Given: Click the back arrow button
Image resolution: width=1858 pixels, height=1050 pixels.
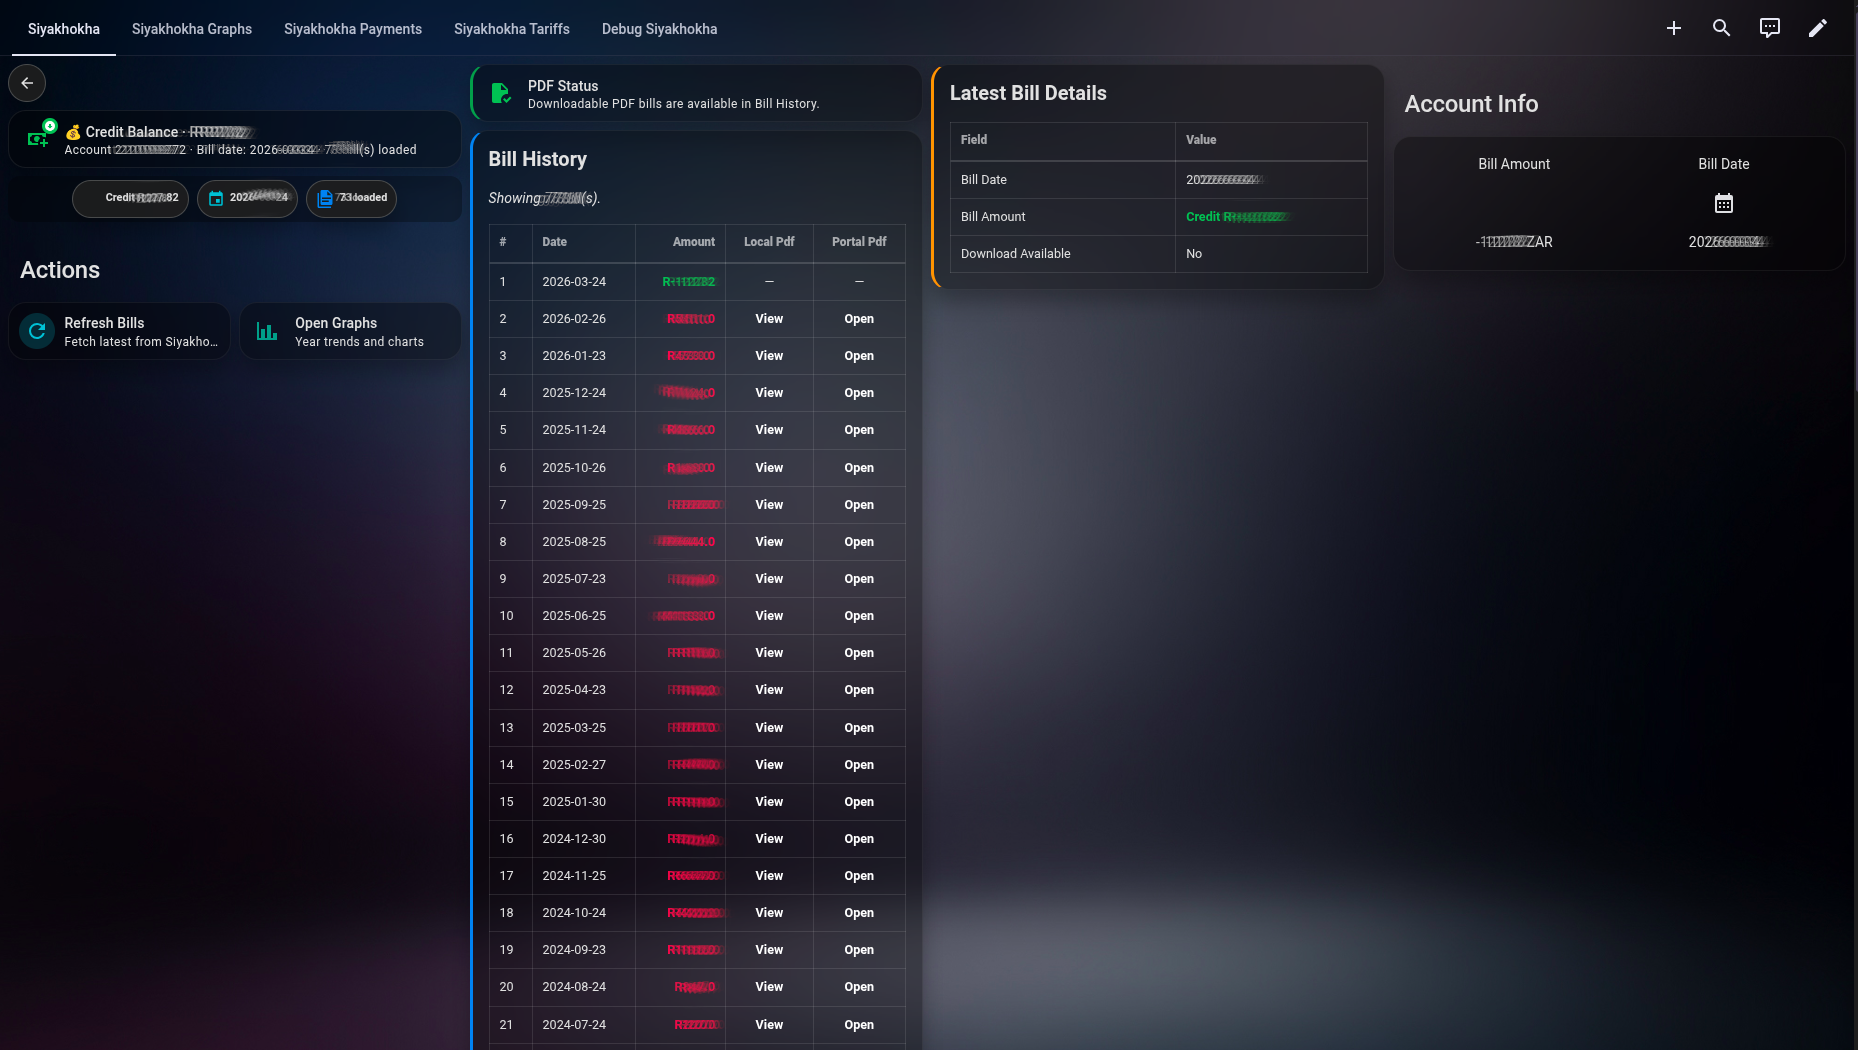Looking at the screenshot, I should pyautogui.click(x=27, y=83).
